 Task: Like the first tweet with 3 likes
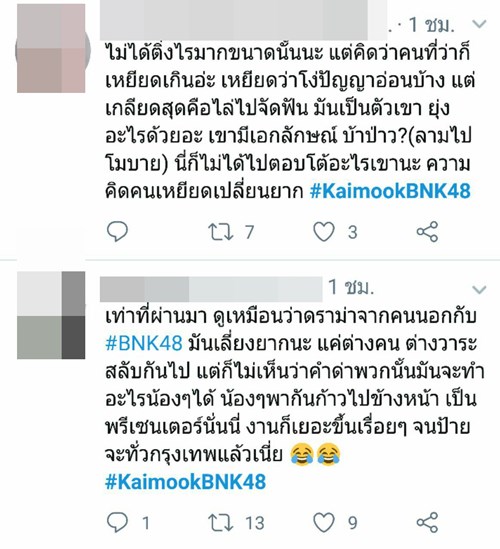[x=324, y=232]
